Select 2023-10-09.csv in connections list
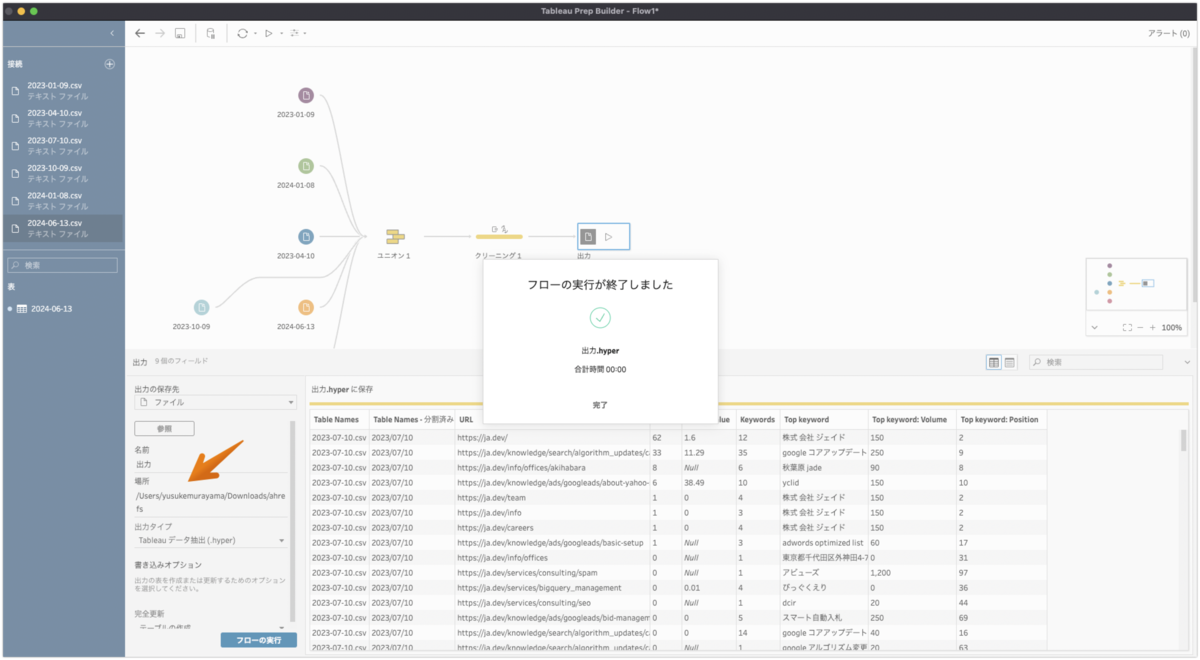The image size is (1200, 660). point(63,173)
